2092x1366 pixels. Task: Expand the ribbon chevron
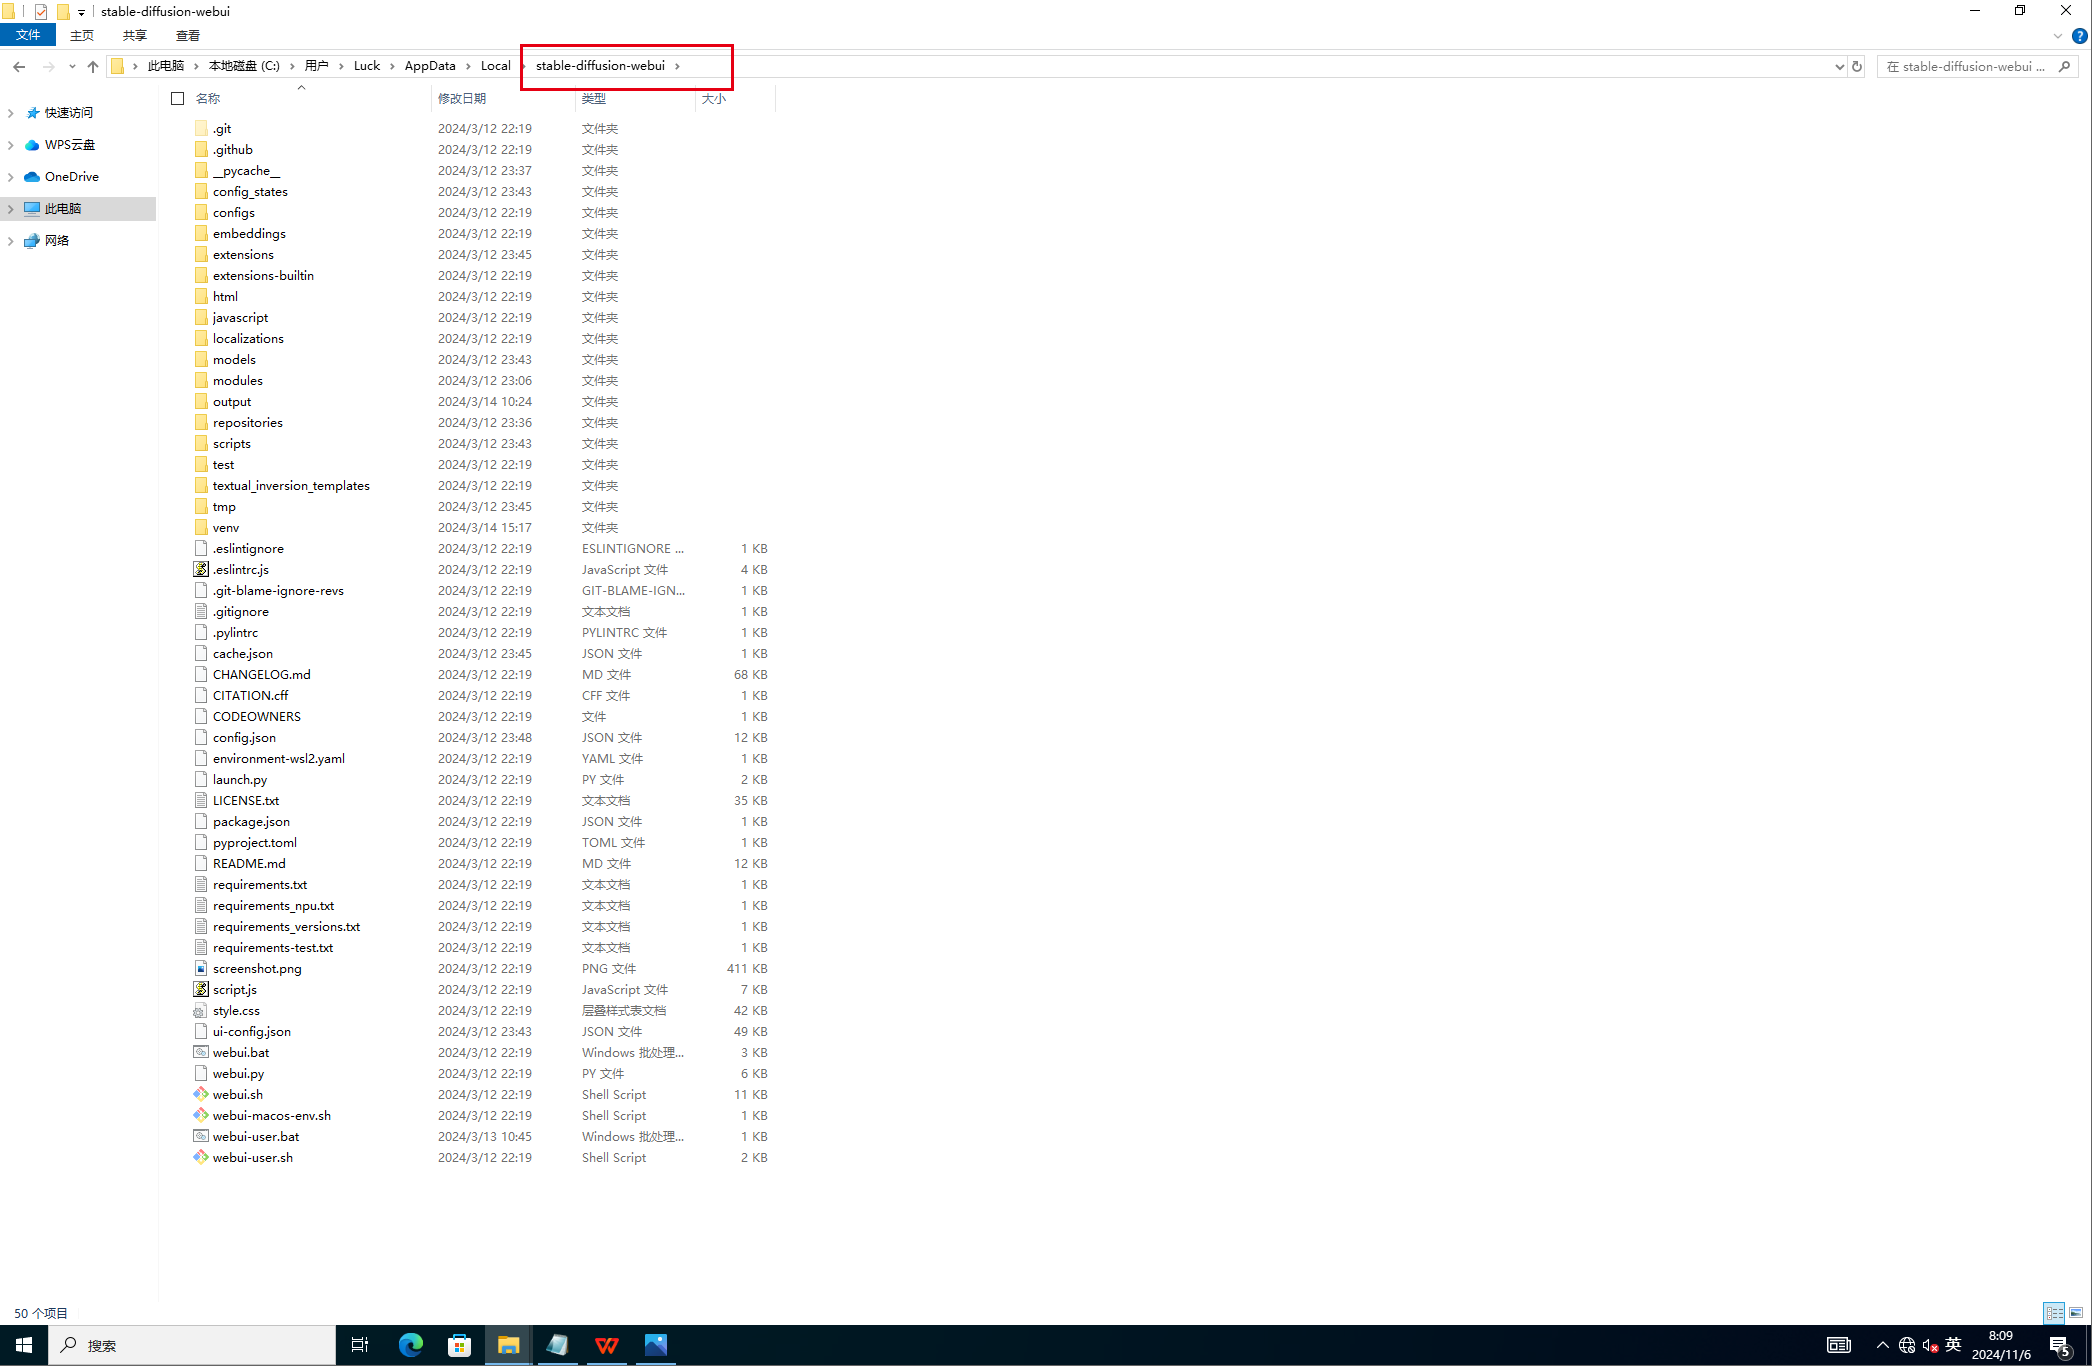coord(2058,36)
